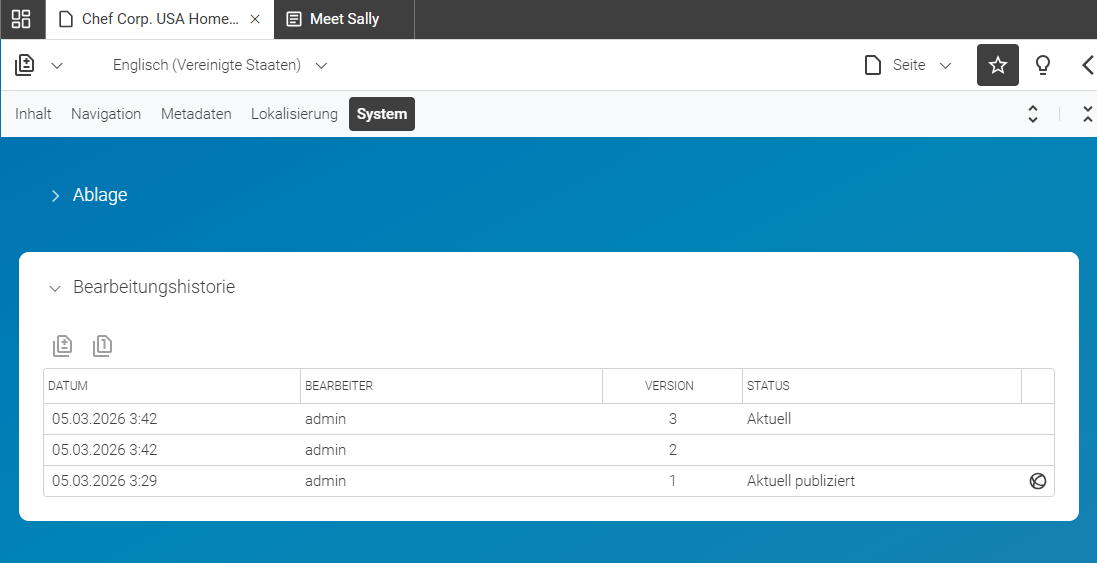Select the version 3 row date cell
Screen dimensions: 1097x563
172,419
